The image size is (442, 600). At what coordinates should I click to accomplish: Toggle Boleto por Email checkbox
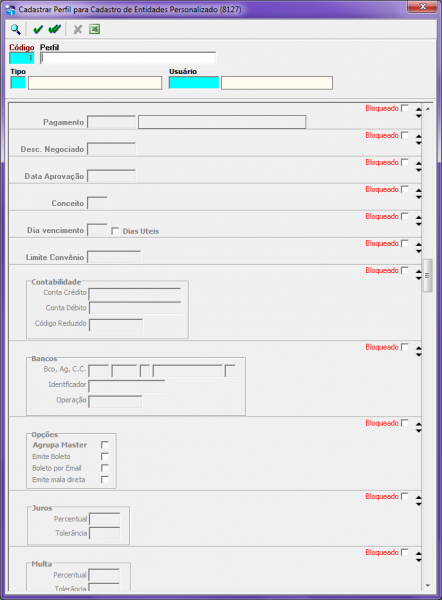tap(104, 468)
